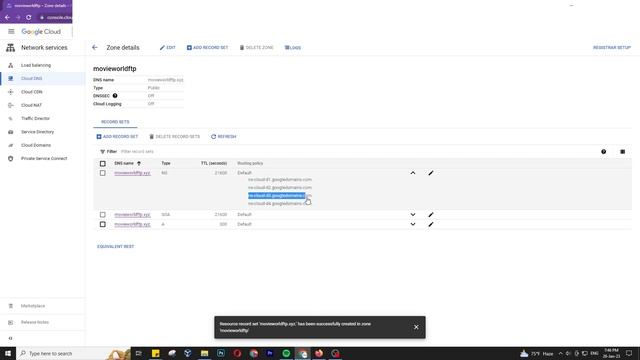Check the NS record row checkbox
The width and height of the screenshot is (640, 360).
coord(102,173)
